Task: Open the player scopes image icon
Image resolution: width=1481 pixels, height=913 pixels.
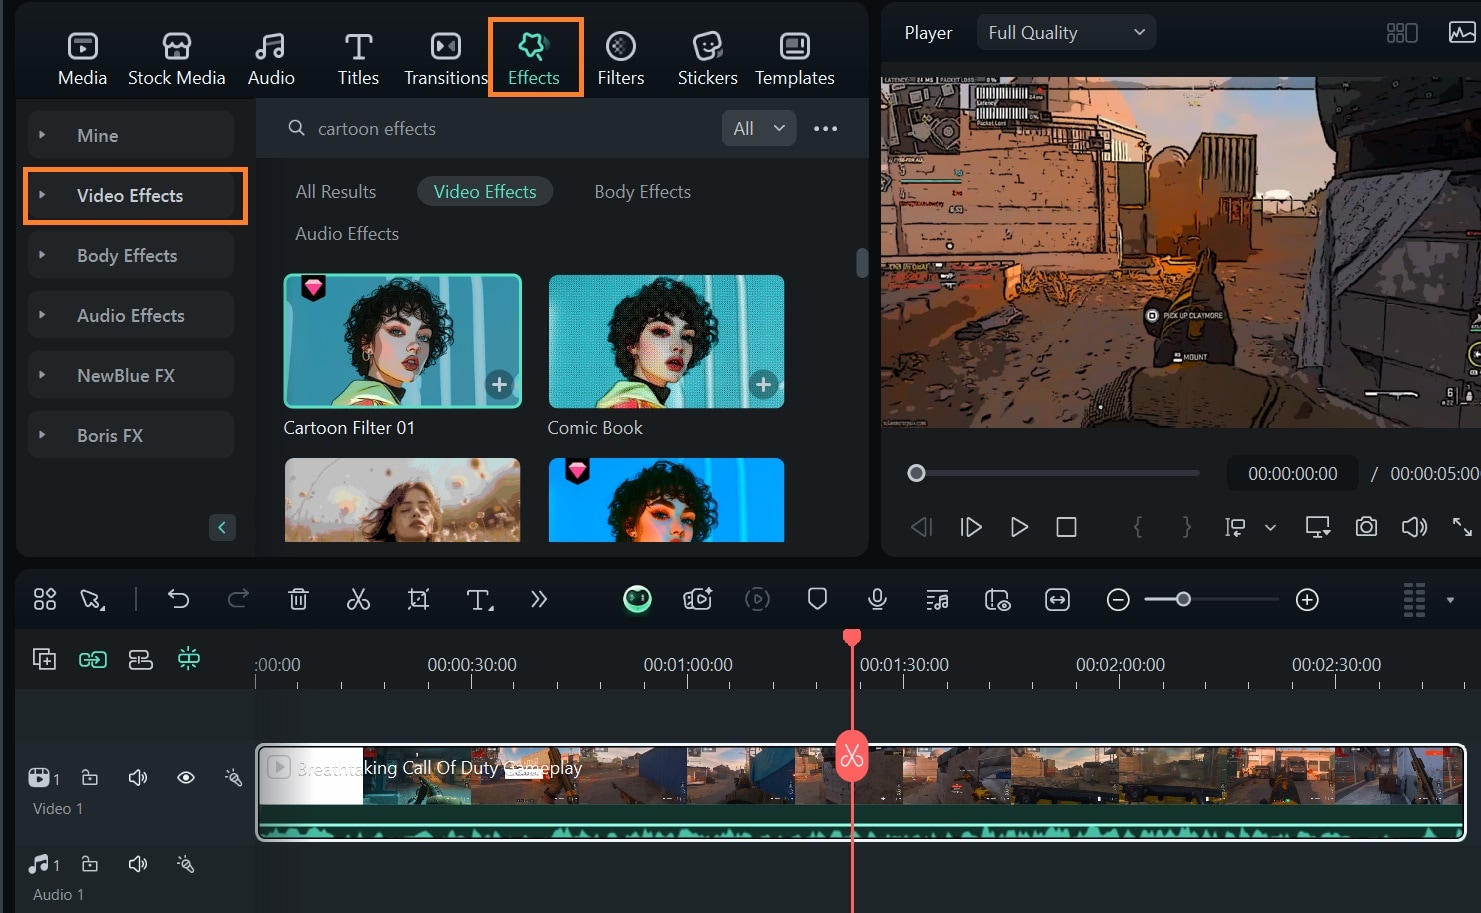Action: click(x=1462, y=32)
